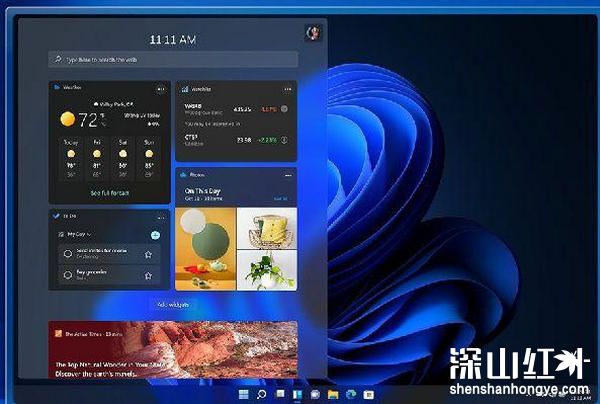Image resolution: width=600 pixels, height=404 pixels.
Task: Select the Sun forecast column
Action: [149, 158]
